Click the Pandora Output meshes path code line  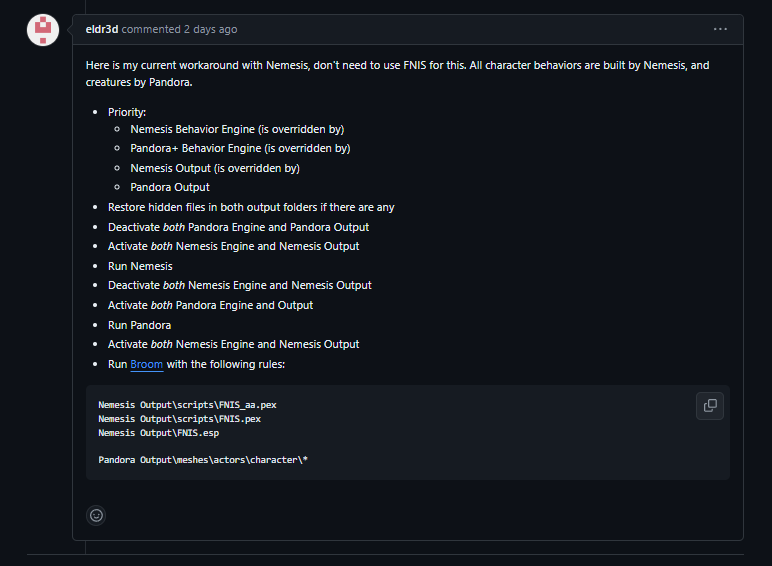(x=203, y=460)
